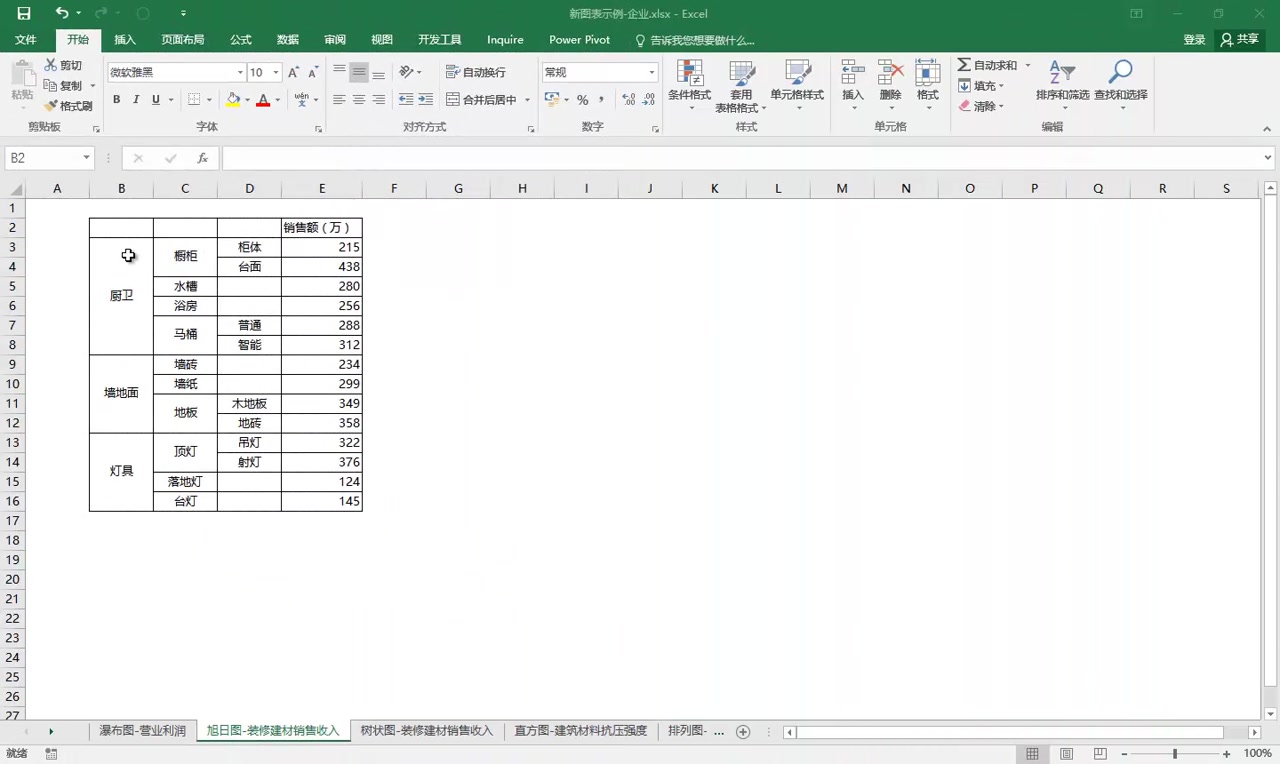
Task: Apply percent style number format
Action: point(582,100)
